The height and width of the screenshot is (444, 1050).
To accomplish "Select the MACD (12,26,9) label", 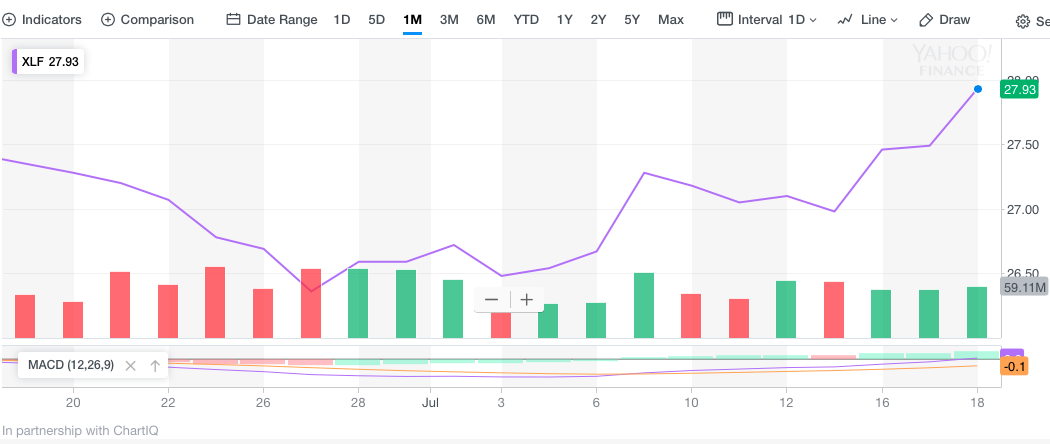I will (x=70, y=366).
